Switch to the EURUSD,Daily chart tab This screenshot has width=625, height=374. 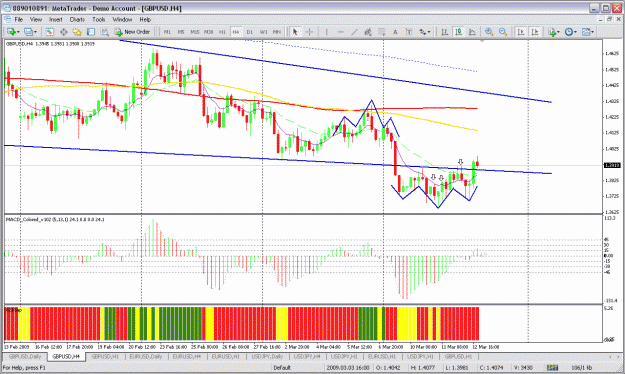click(x=146, y=357)
